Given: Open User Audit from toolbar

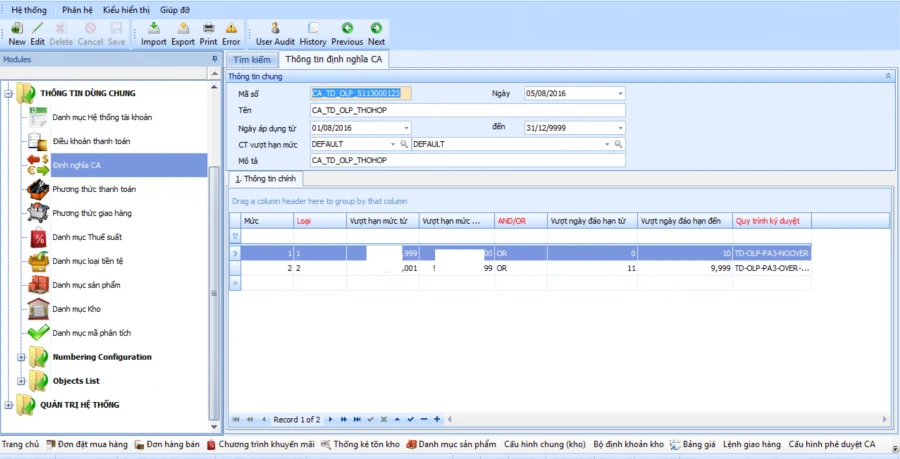Looking at the screenshot, I should coord(275,34).
